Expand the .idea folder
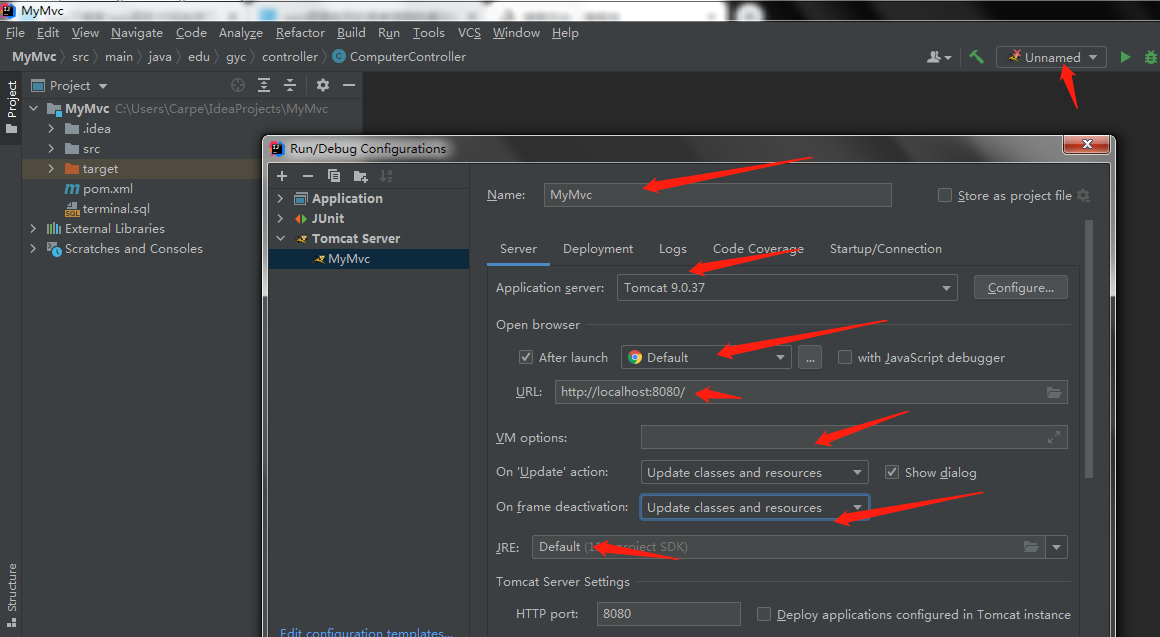1160x637 pixels. (x=51, y=128)
